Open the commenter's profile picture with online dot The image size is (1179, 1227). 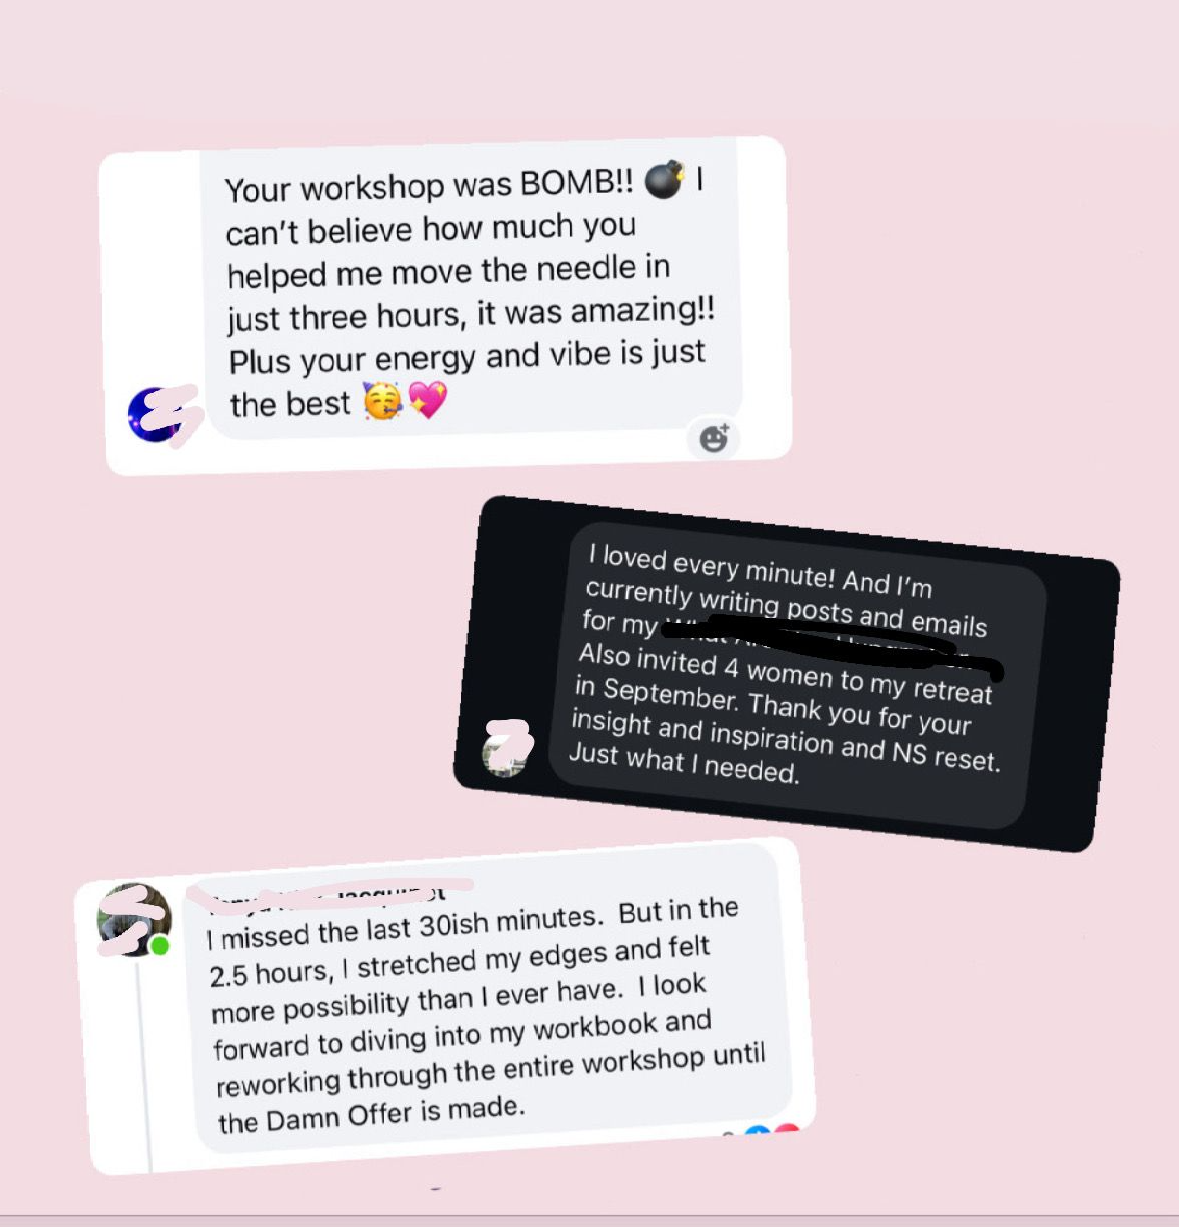coord(134,920)
